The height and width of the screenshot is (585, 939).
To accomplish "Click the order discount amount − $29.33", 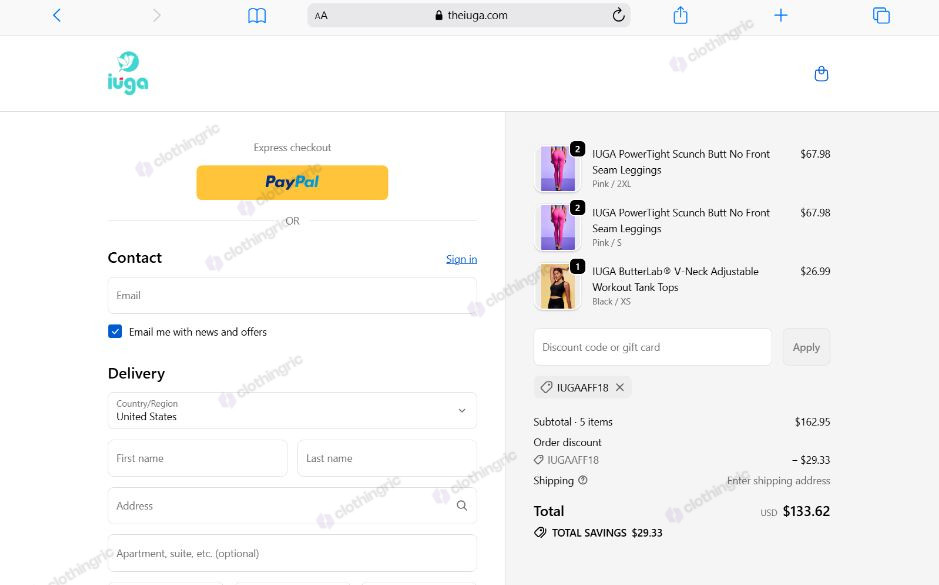I will tap(811, 460).
